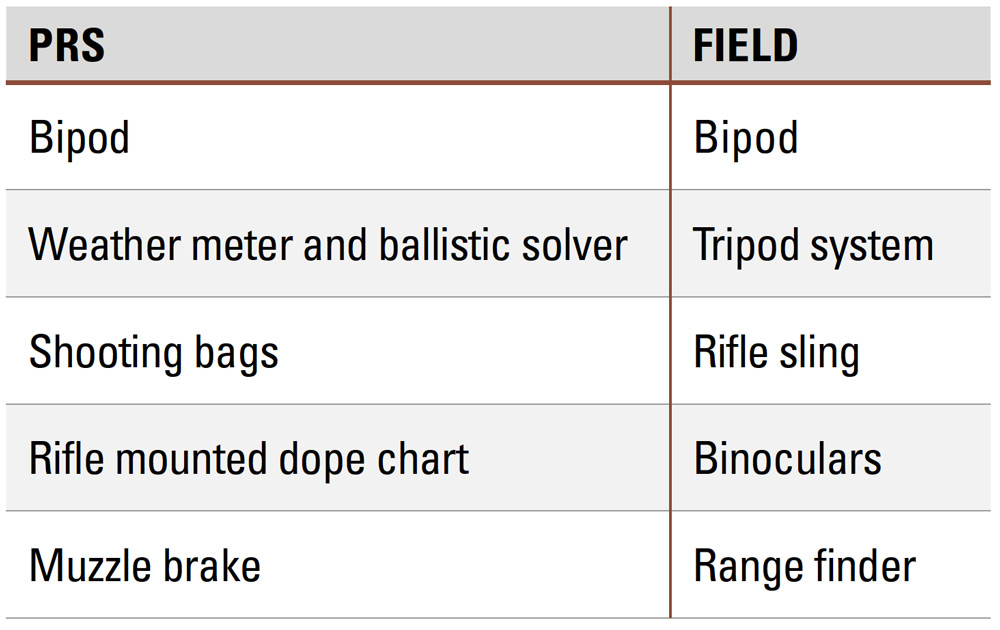Click the PRS column header
The height and width of the screenshot is (630, 1000).
coord(338,44)
